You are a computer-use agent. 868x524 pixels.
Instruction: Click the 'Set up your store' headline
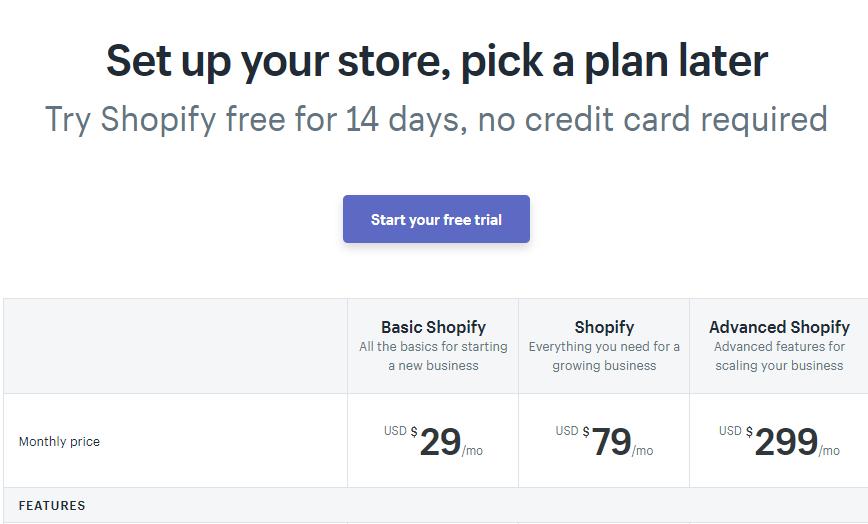tap(436, 61)
